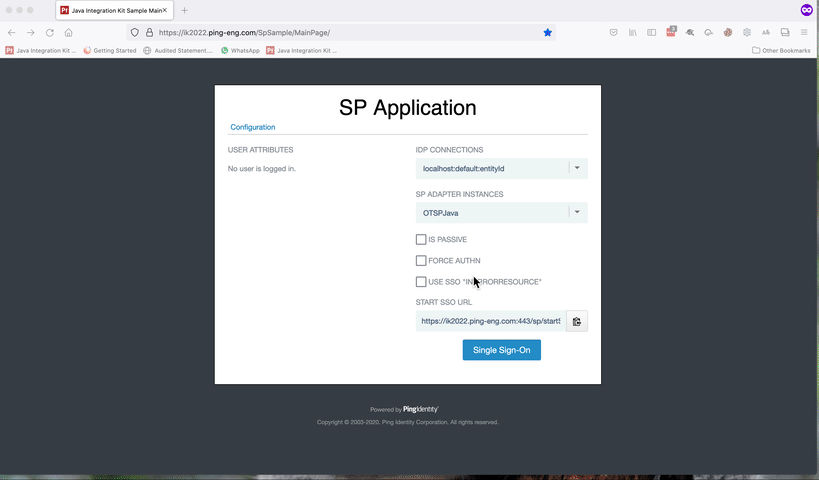This screenshot has height=480, width=819.
Task: Toggle the browser sidebar icon
Action: pyautogui.click(x=651, y=32)
